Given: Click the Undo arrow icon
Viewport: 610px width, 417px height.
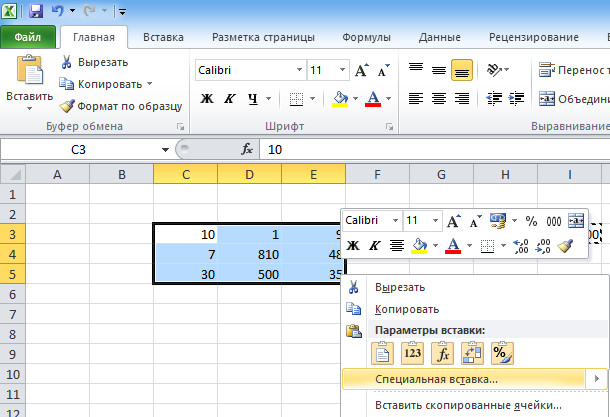Looking at the screenshot, I should [58, 11].
